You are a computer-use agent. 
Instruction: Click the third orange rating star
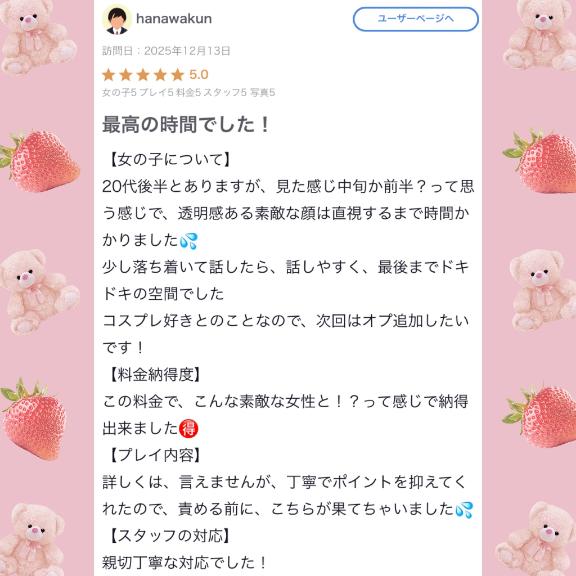point(143,75)
